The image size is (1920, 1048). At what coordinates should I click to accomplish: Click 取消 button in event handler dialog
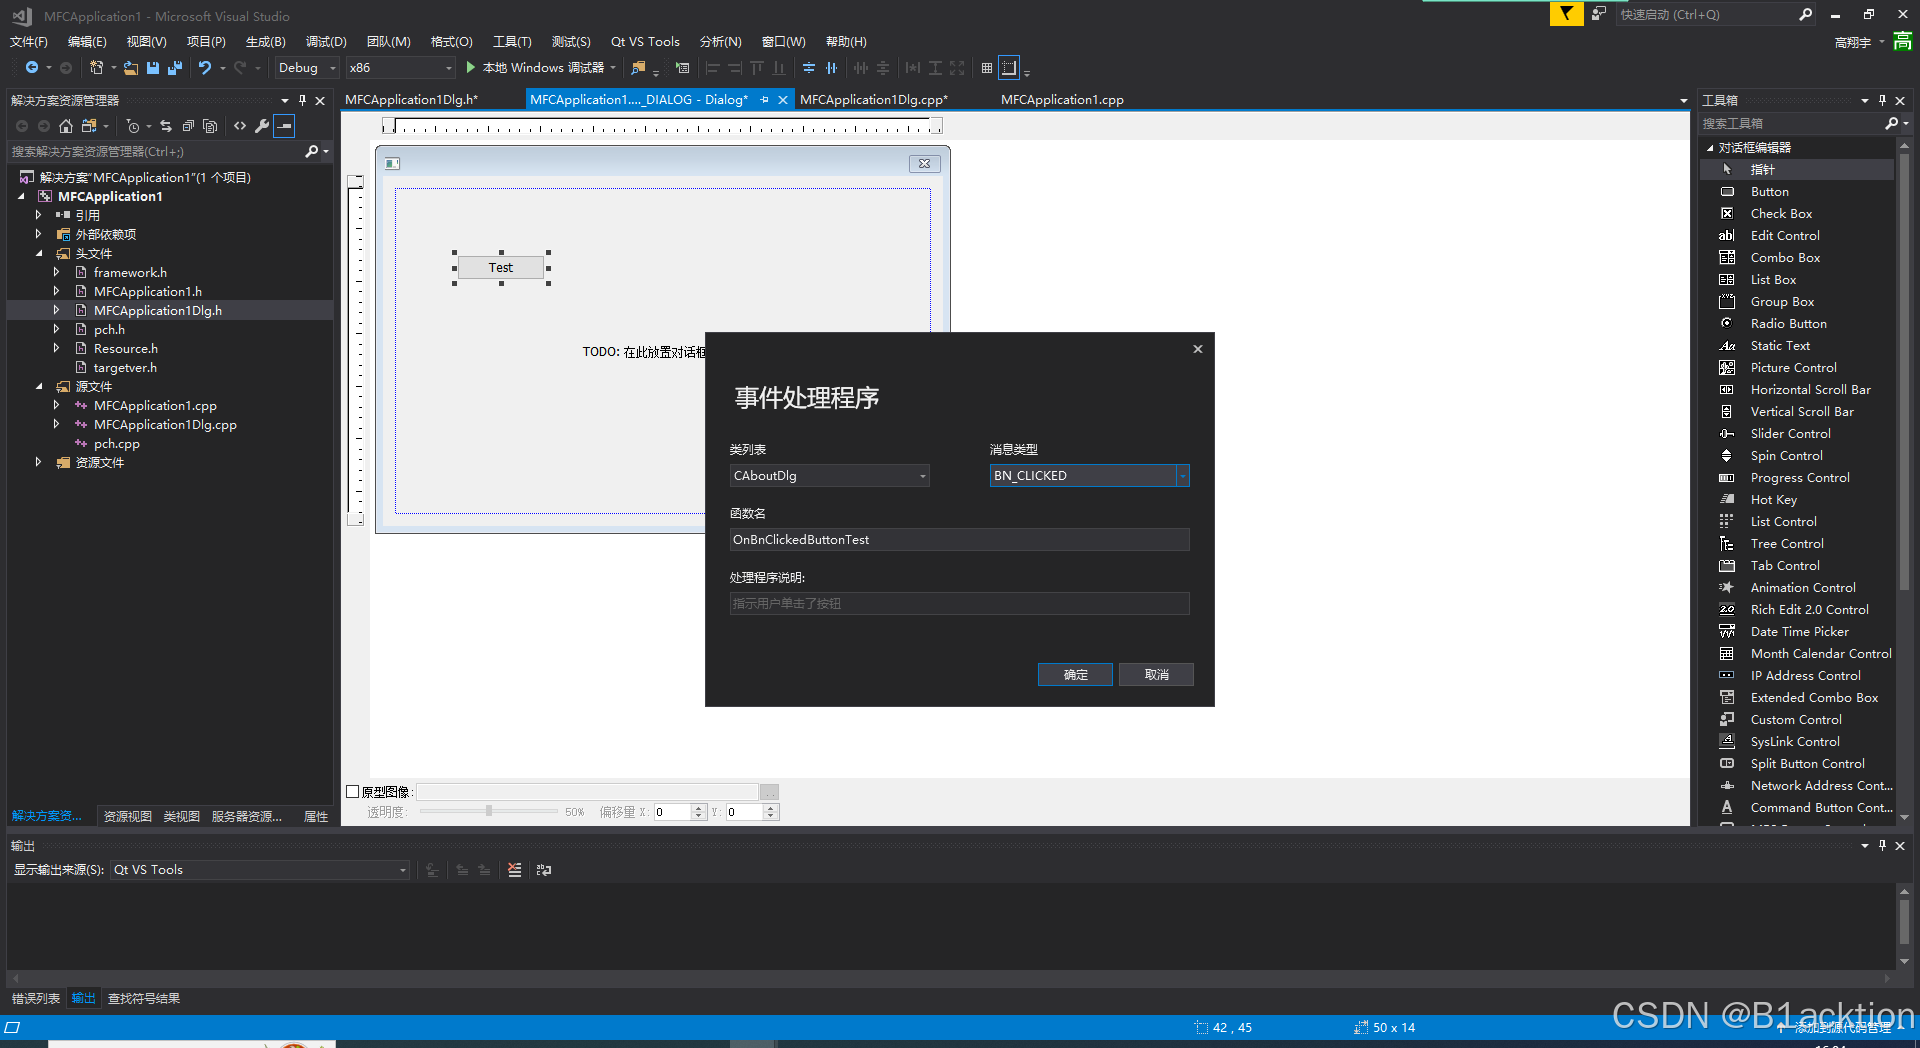click(x=1156, y=675)
